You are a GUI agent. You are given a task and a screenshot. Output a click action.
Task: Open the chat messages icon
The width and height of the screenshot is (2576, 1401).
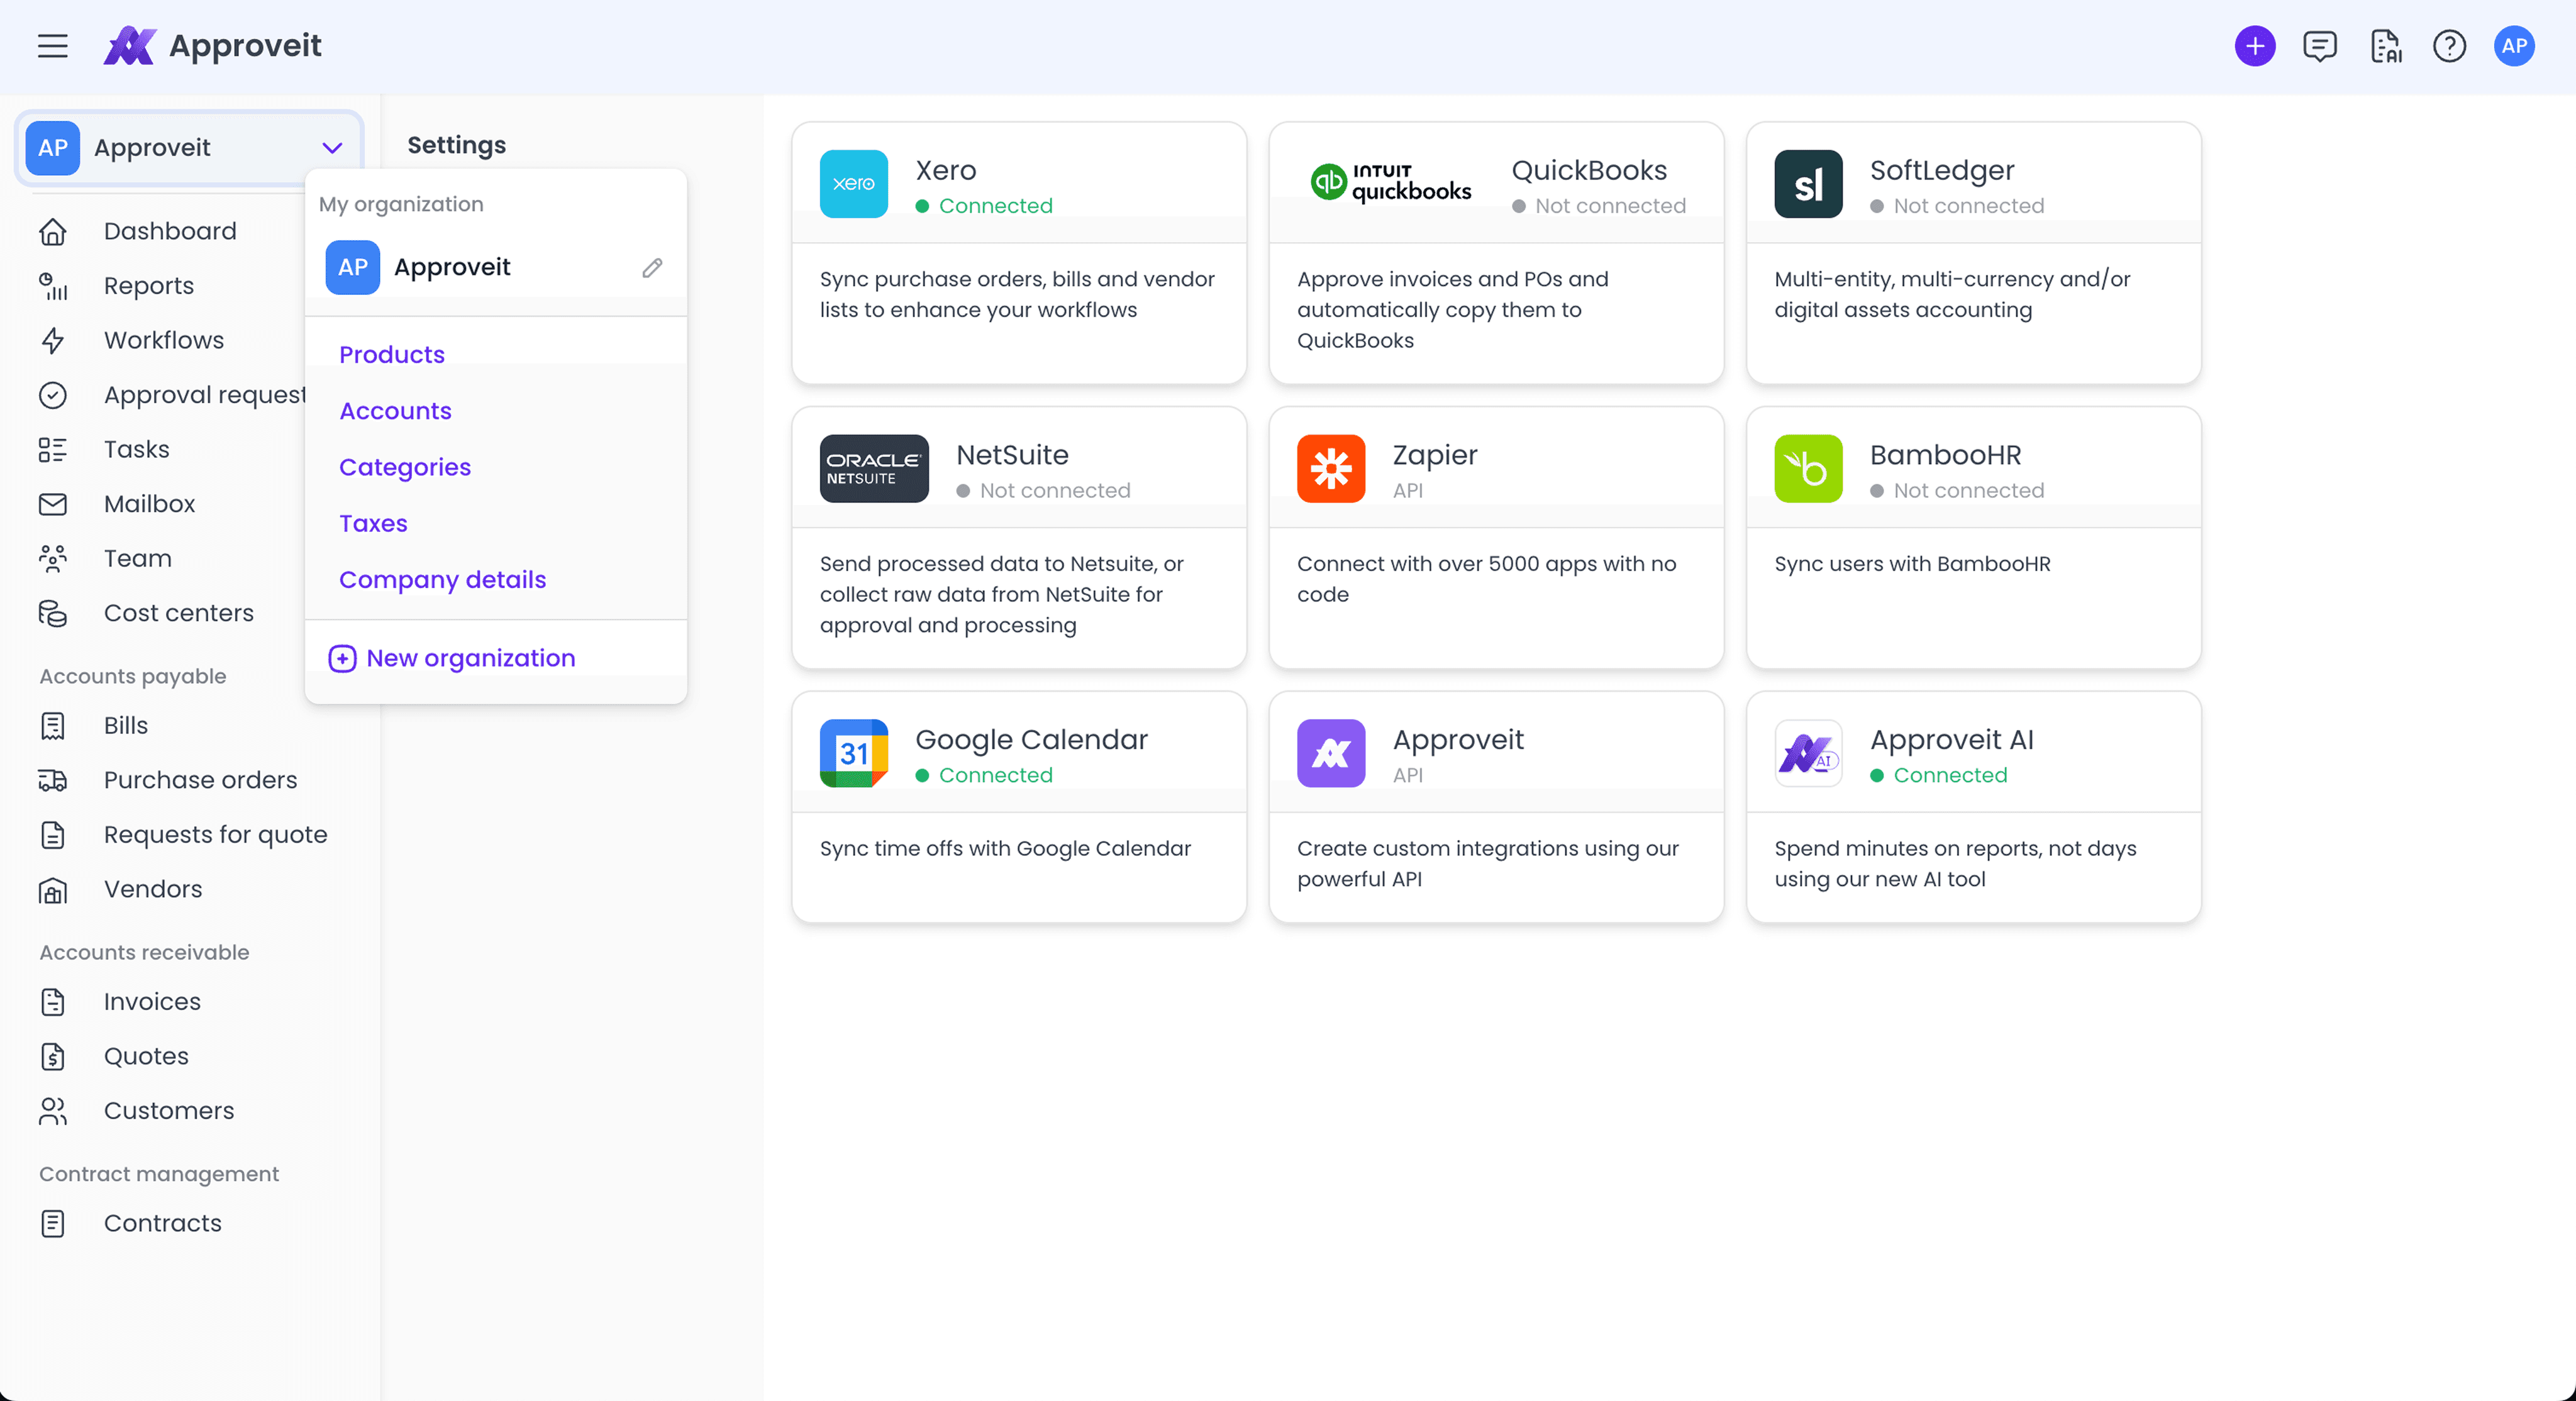[x=2320, y=46]
